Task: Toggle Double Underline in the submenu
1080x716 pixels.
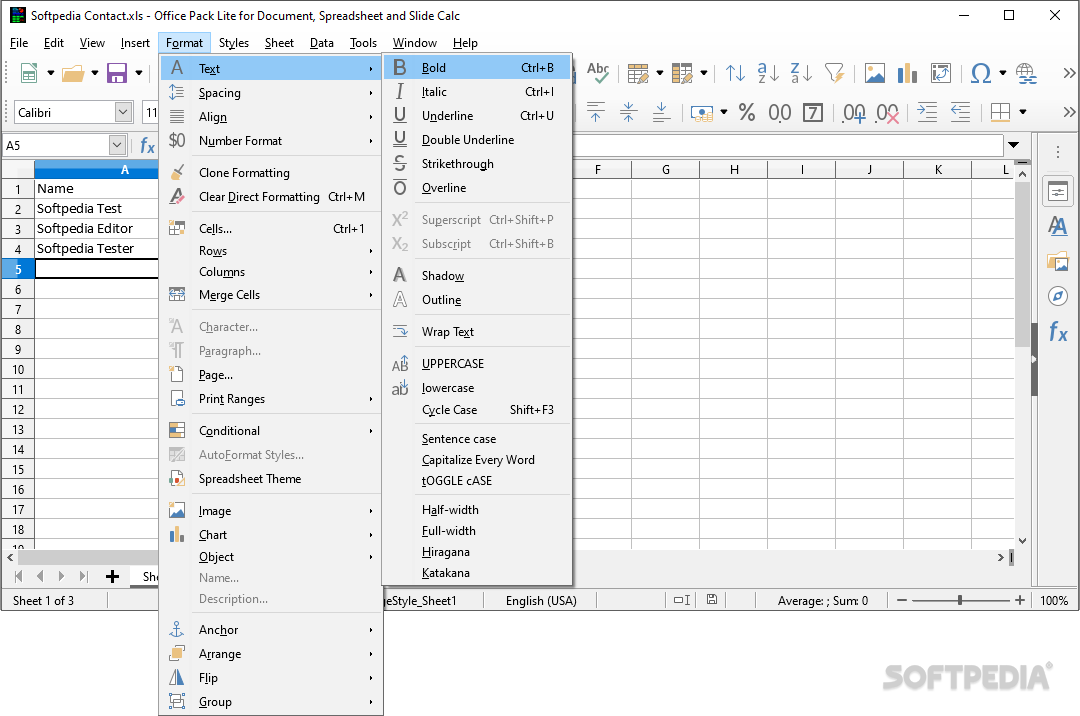Action: [x=477, y=140]
